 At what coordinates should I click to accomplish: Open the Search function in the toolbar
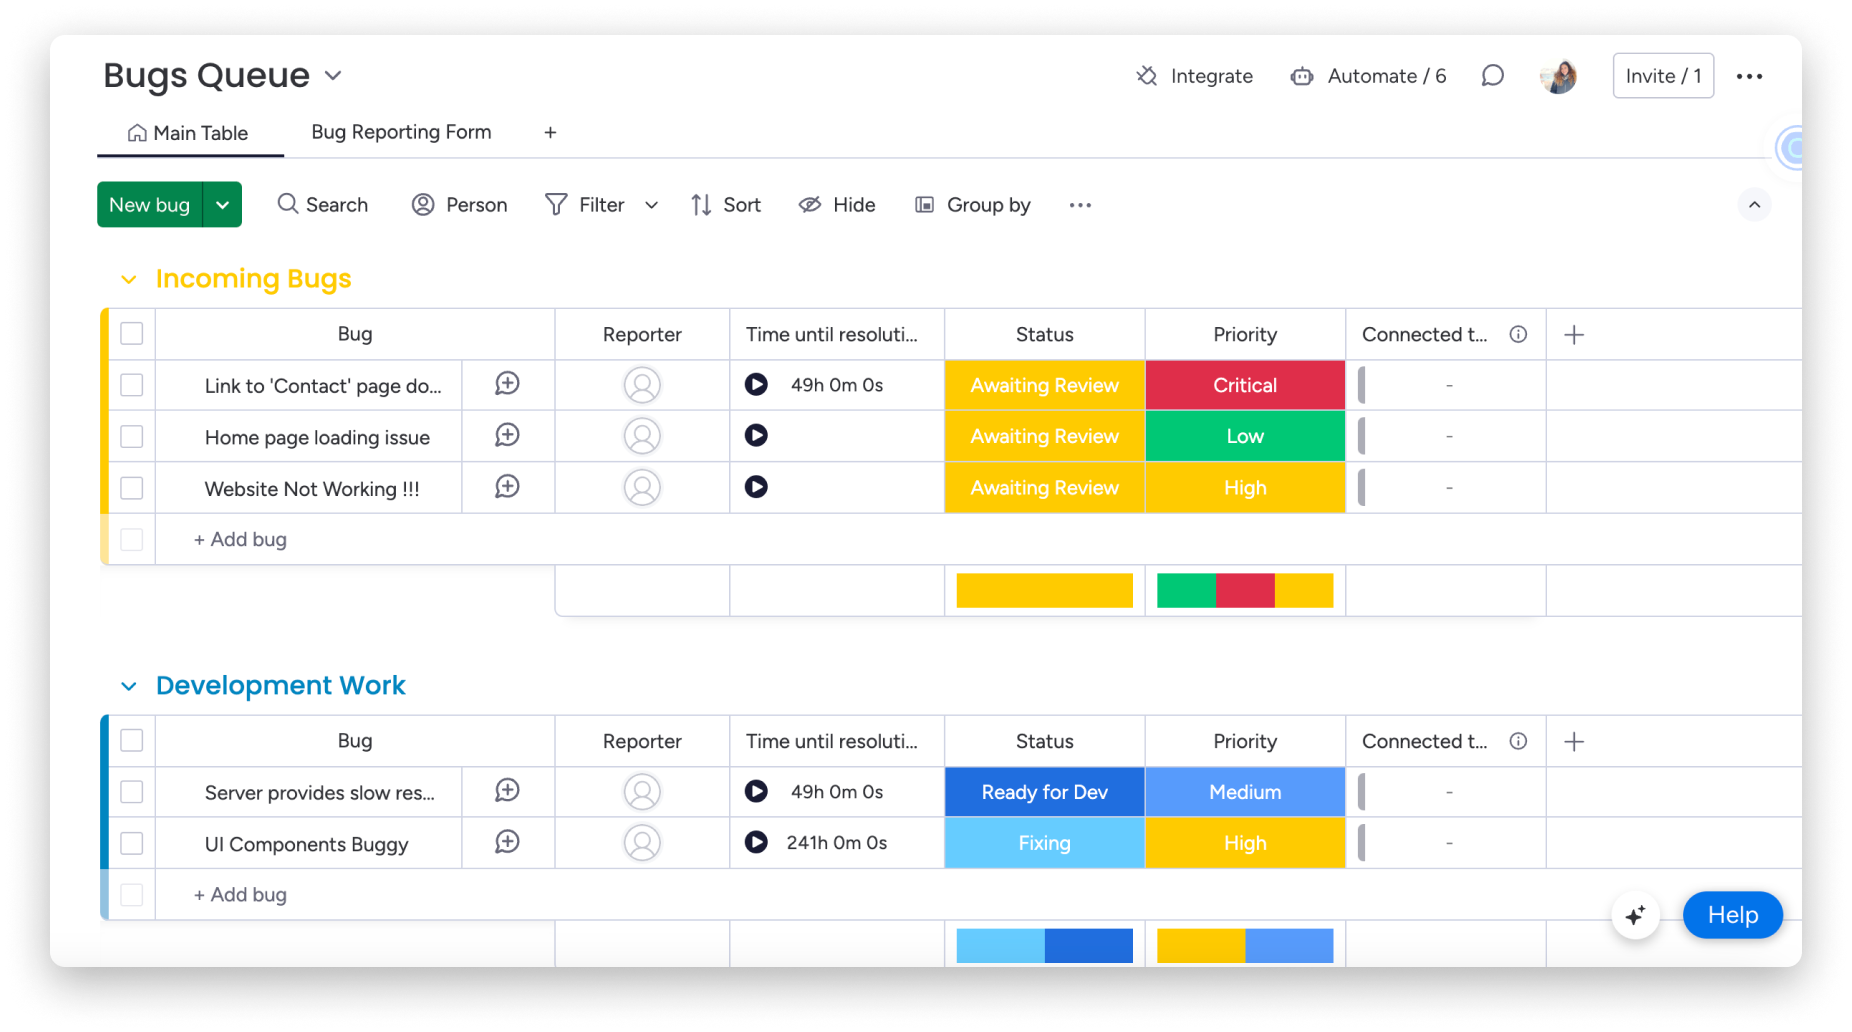coord(322,204)
